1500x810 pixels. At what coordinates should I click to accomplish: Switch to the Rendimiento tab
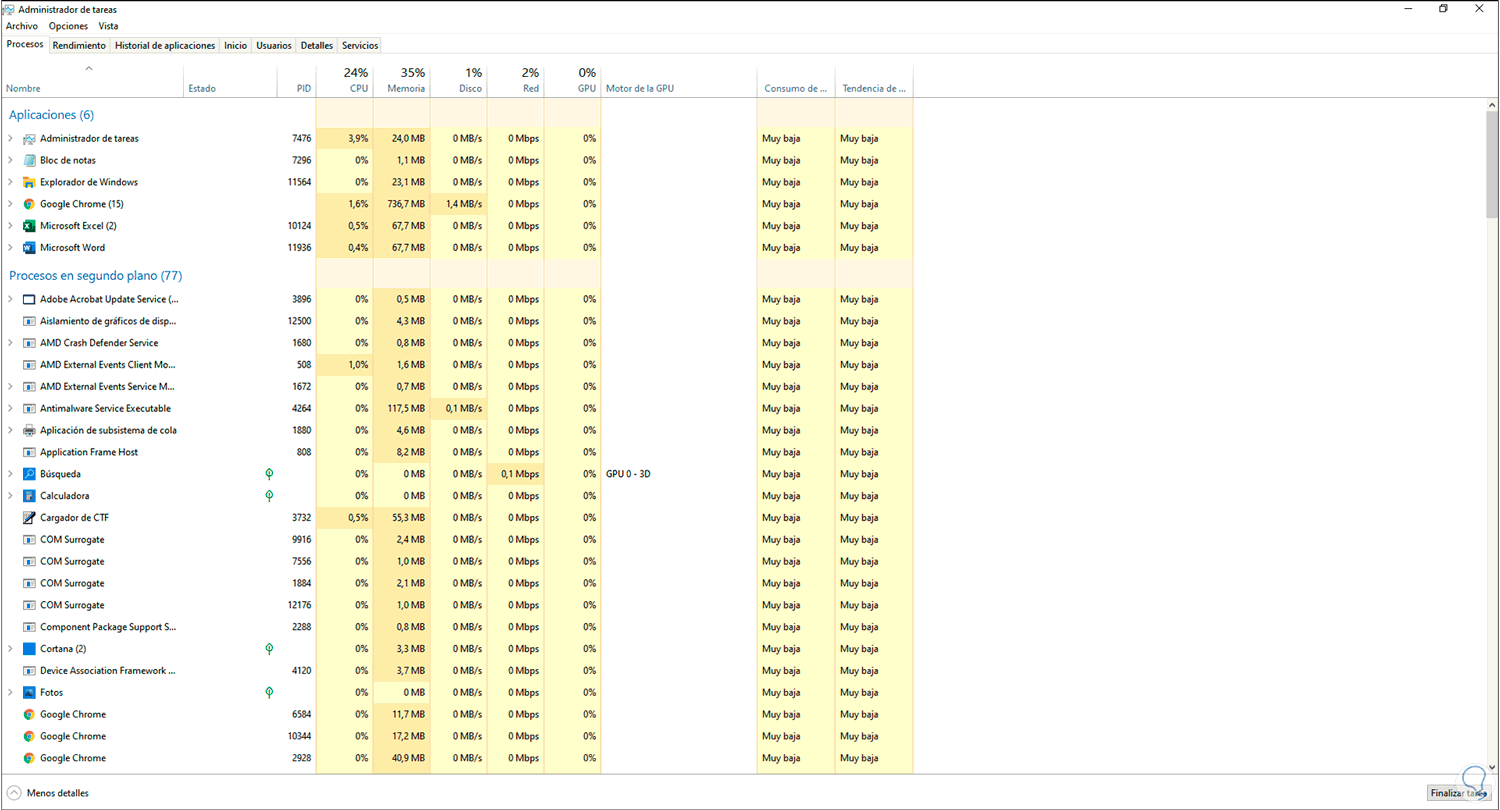click(x=79, y=45)
